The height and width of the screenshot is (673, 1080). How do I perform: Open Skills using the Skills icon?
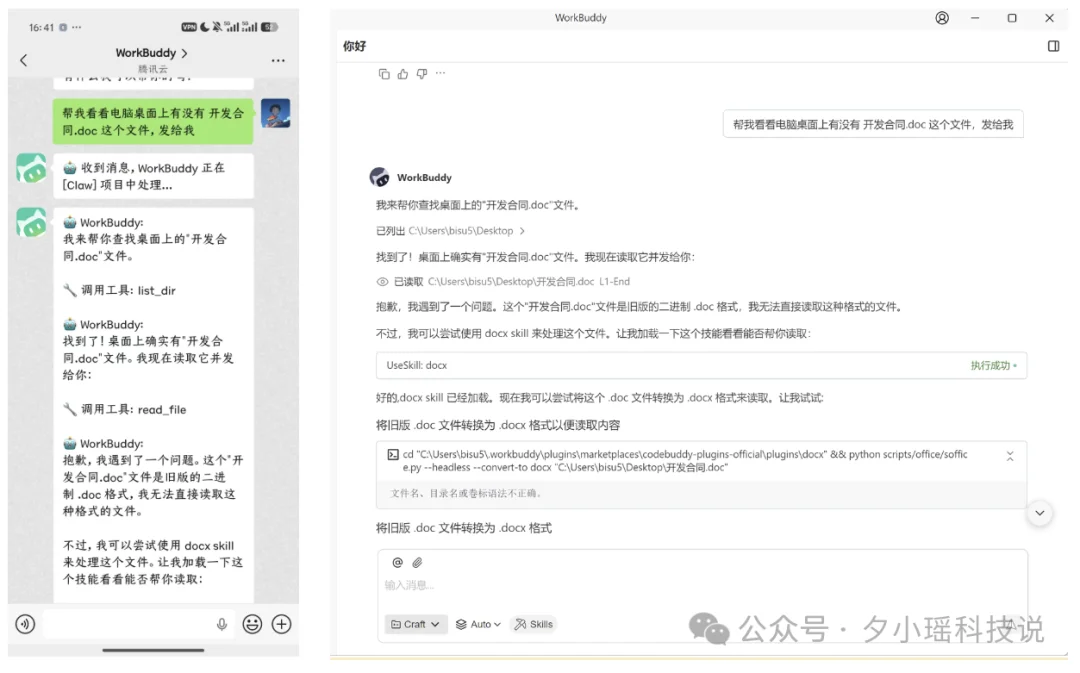click(533, 624)
